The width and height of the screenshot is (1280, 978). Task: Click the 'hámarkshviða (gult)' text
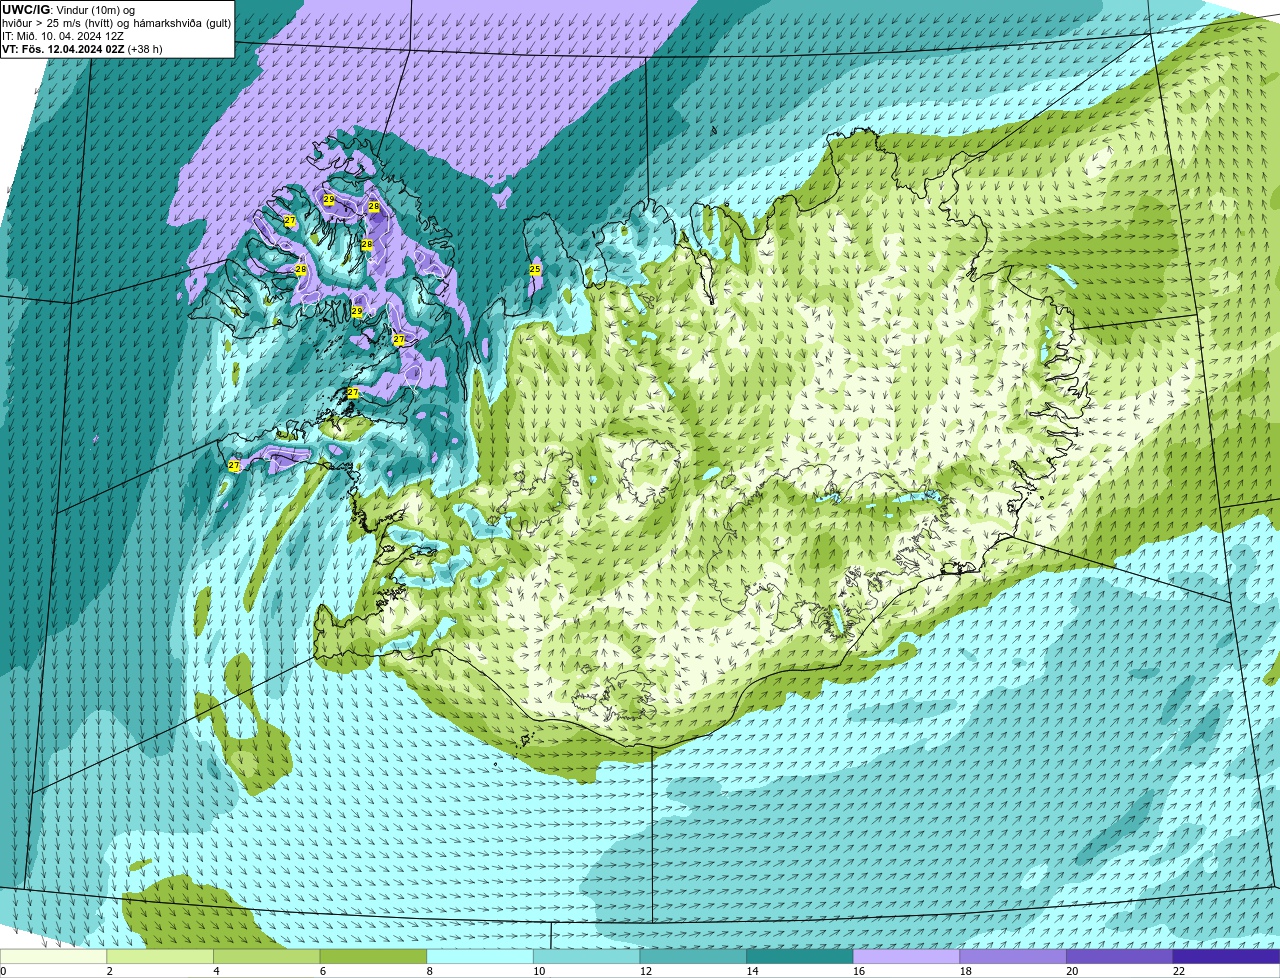182,23
